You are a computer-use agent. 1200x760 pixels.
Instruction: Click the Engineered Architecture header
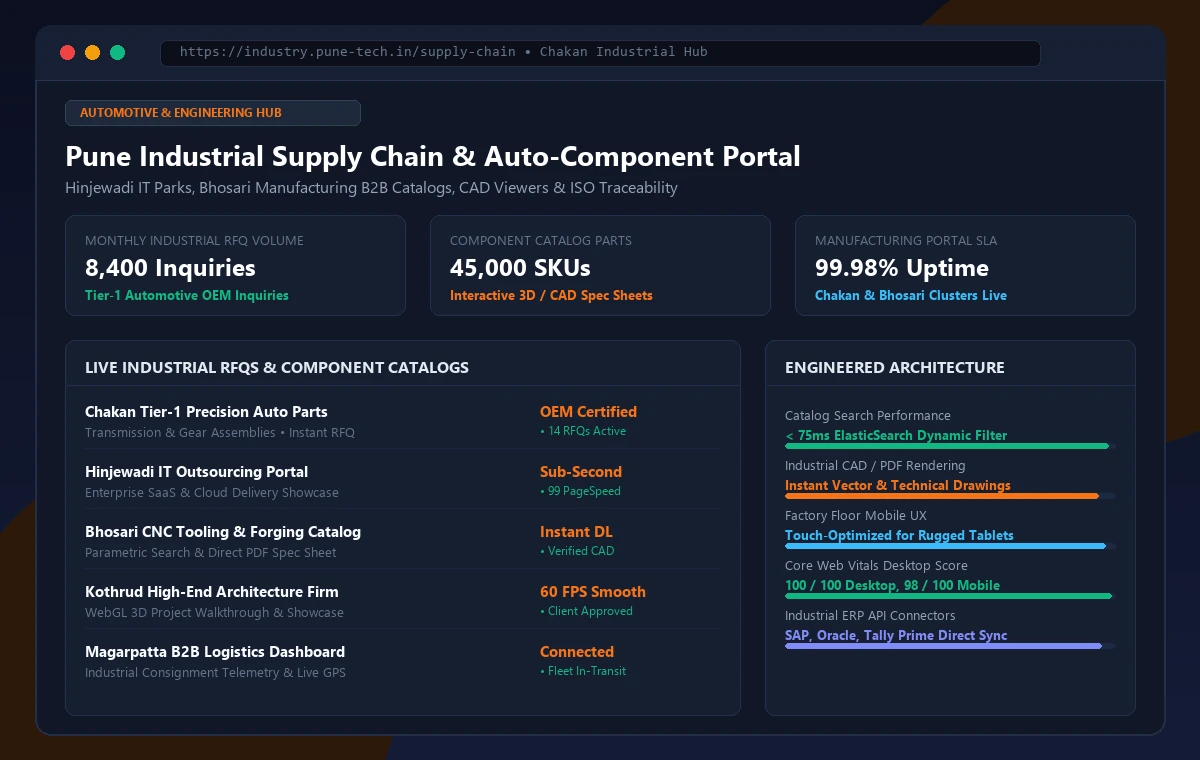[x=895, y=368]
